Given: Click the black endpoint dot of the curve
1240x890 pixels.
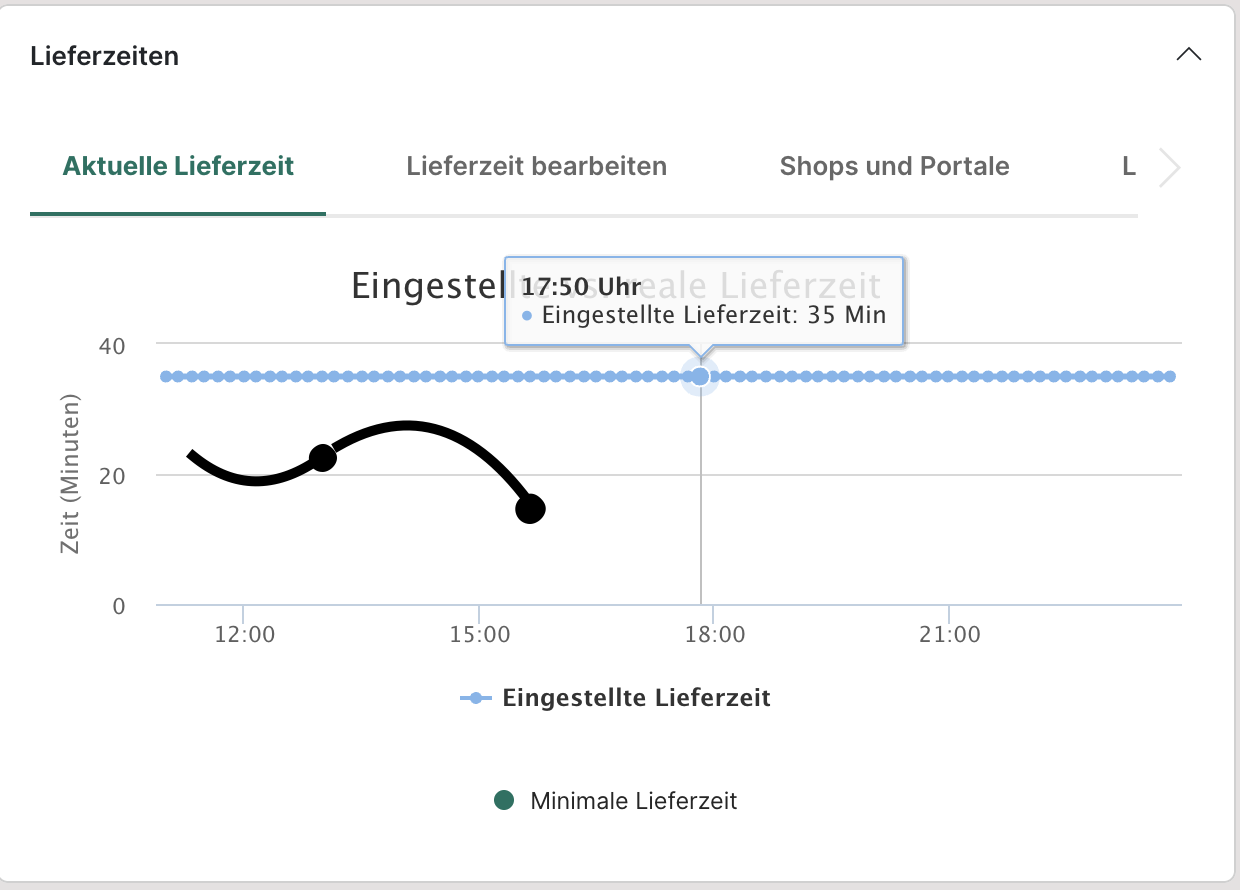Looking at the screenshot, I should tap(530, 509).
